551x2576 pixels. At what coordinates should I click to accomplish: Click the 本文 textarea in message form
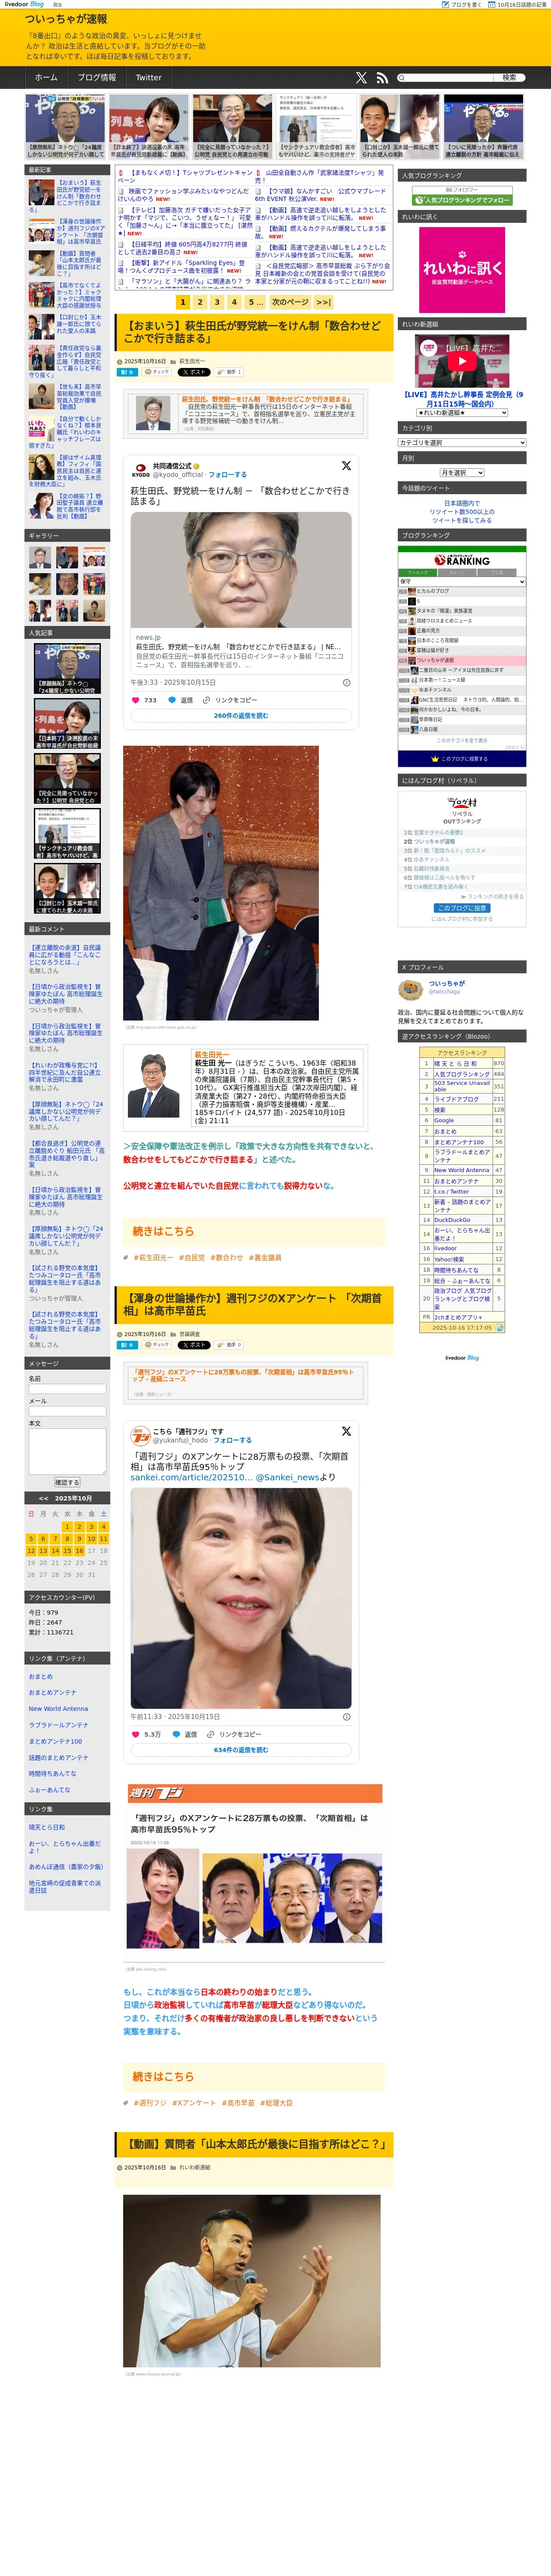click(67, 1451)
